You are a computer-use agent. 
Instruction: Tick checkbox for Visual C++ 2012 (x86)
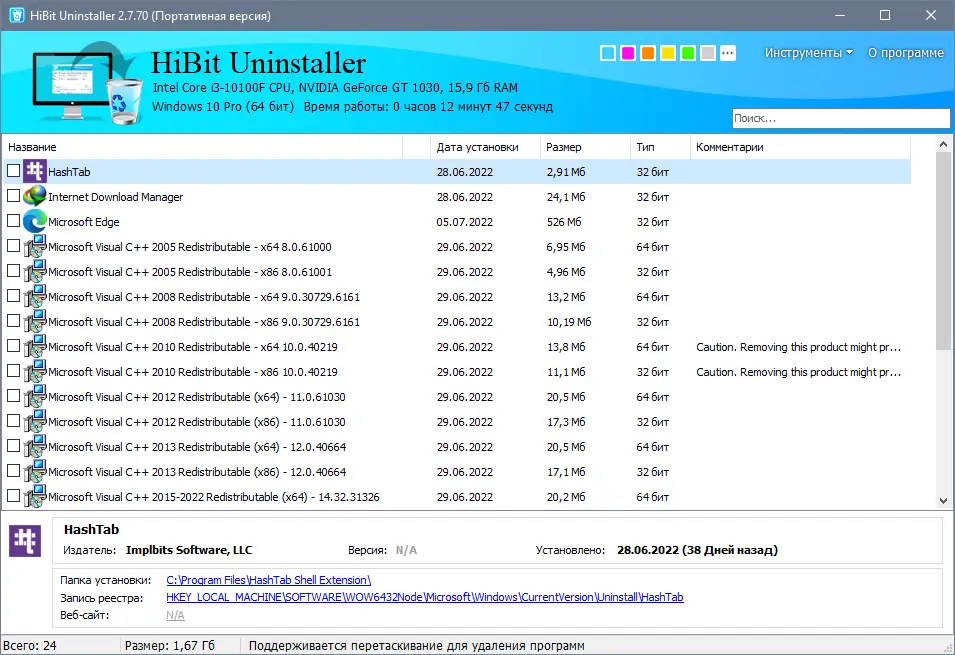tap(13, 420)
